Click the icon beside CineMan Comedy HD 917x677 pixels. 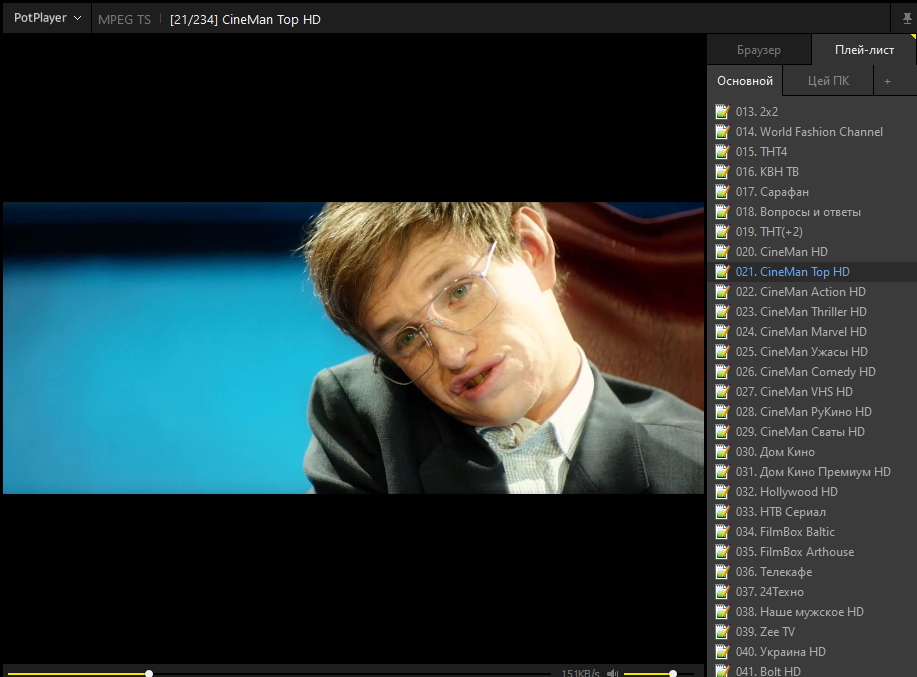[723, 371]
